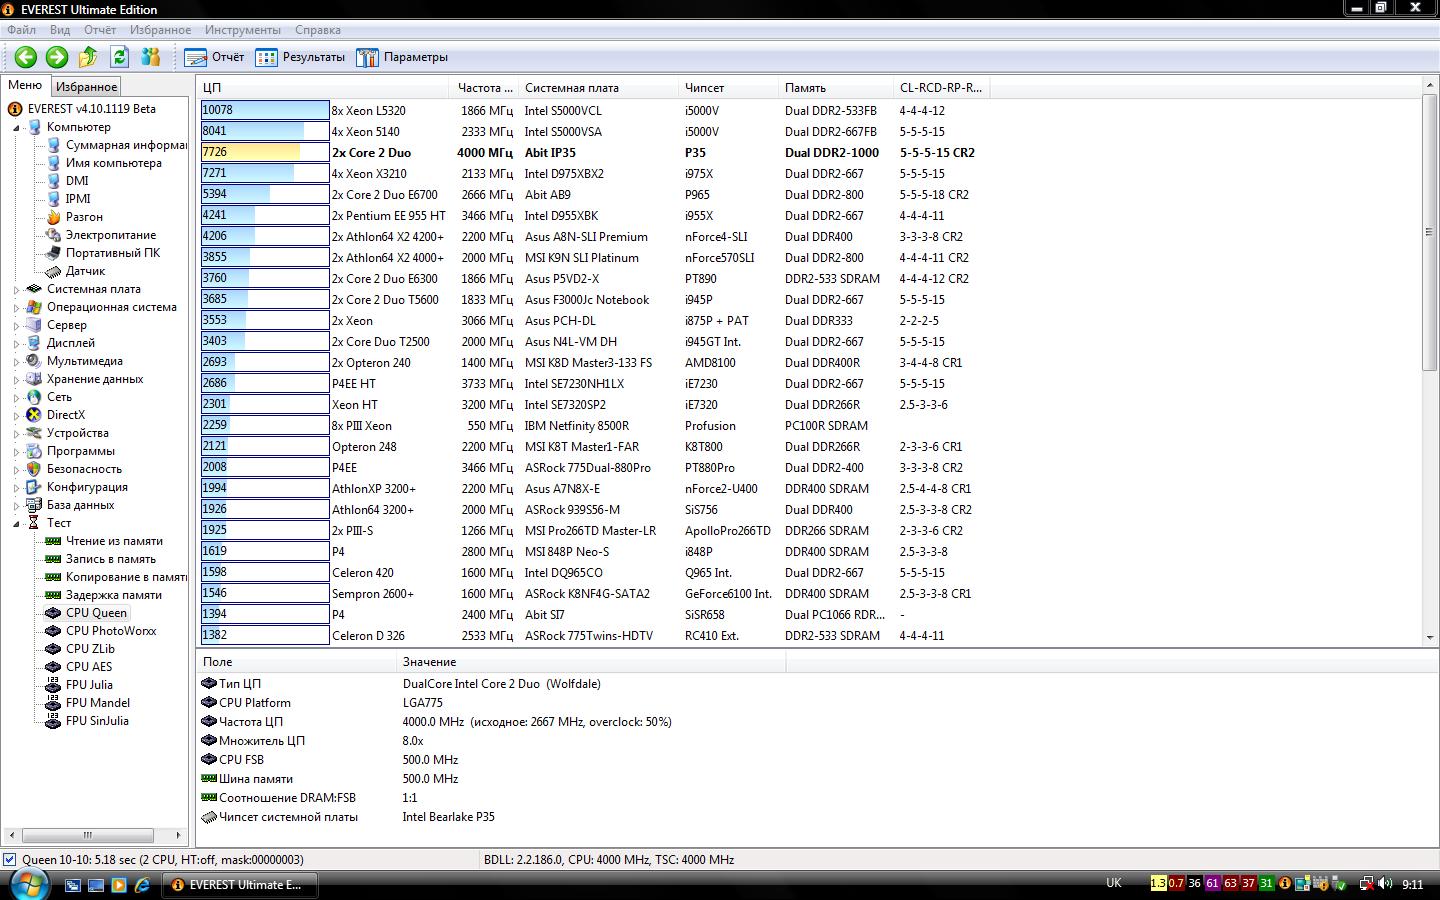Screen dimensions: 1440x900
Task: Open the DMI tree item
Action: pyautogui.click(x=77, y=181)
